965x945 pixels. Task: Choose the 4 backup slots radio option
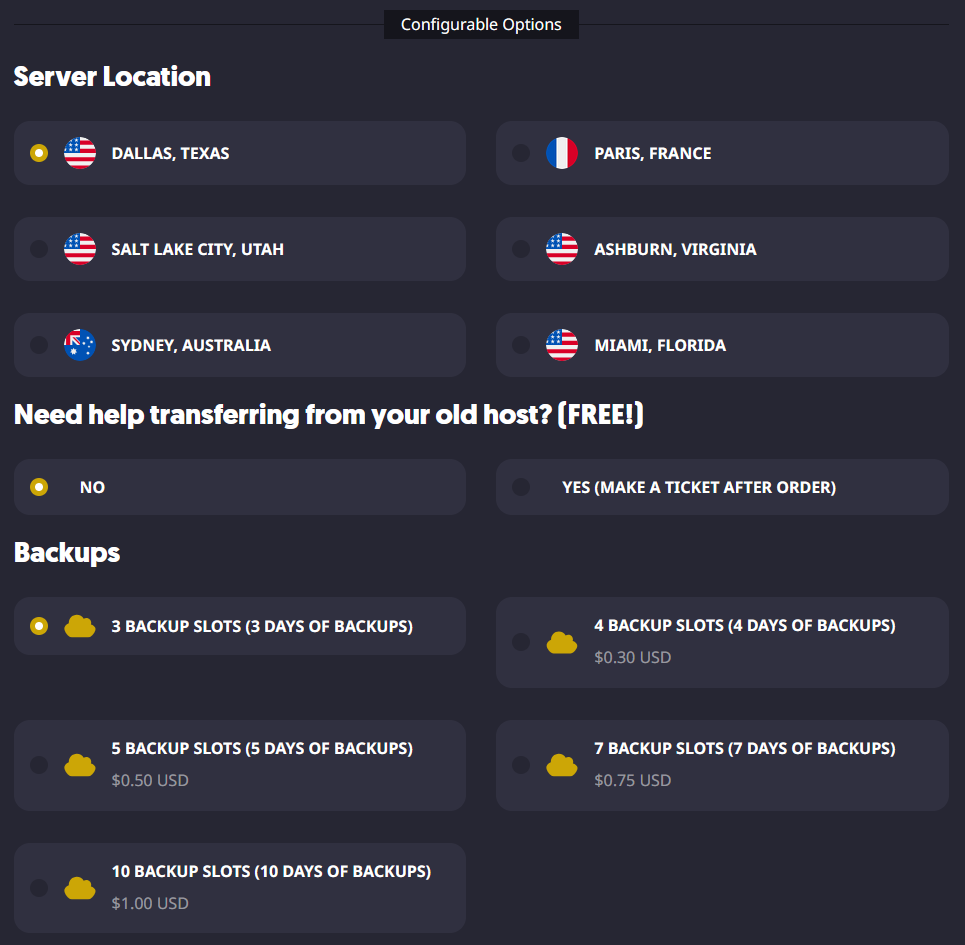point(521,642)
